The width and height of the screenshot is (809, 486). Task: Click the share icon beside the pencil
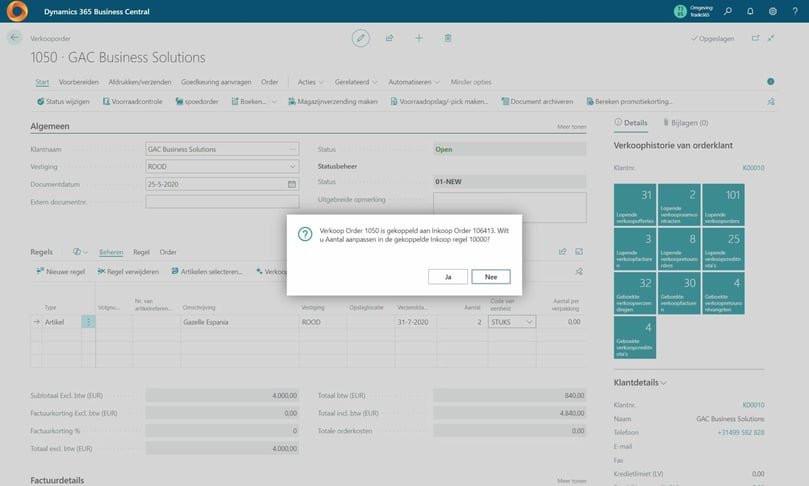click(x=390, y=38)
